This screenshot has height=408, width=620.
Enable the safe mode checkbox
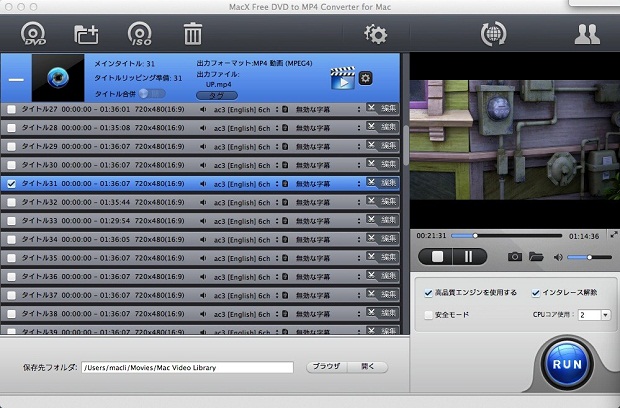pyautogui.click(x=428, y=315)
